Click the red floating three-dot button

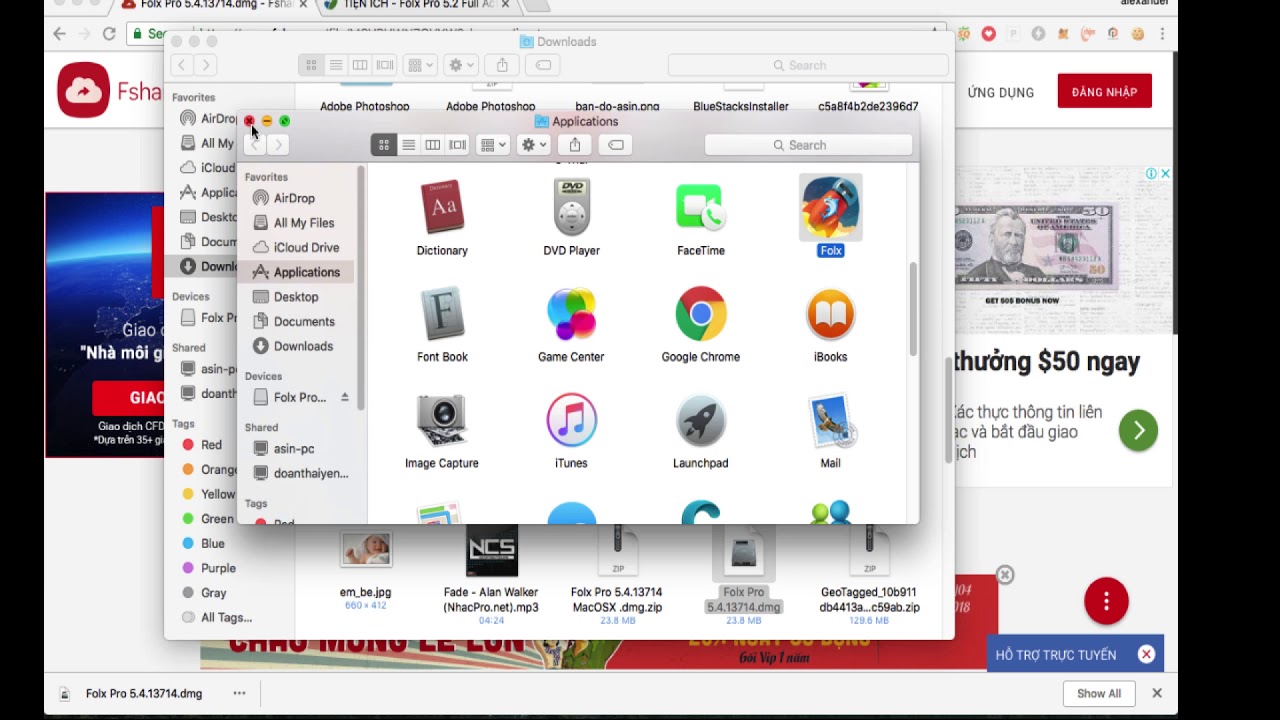pos(1106,601)
